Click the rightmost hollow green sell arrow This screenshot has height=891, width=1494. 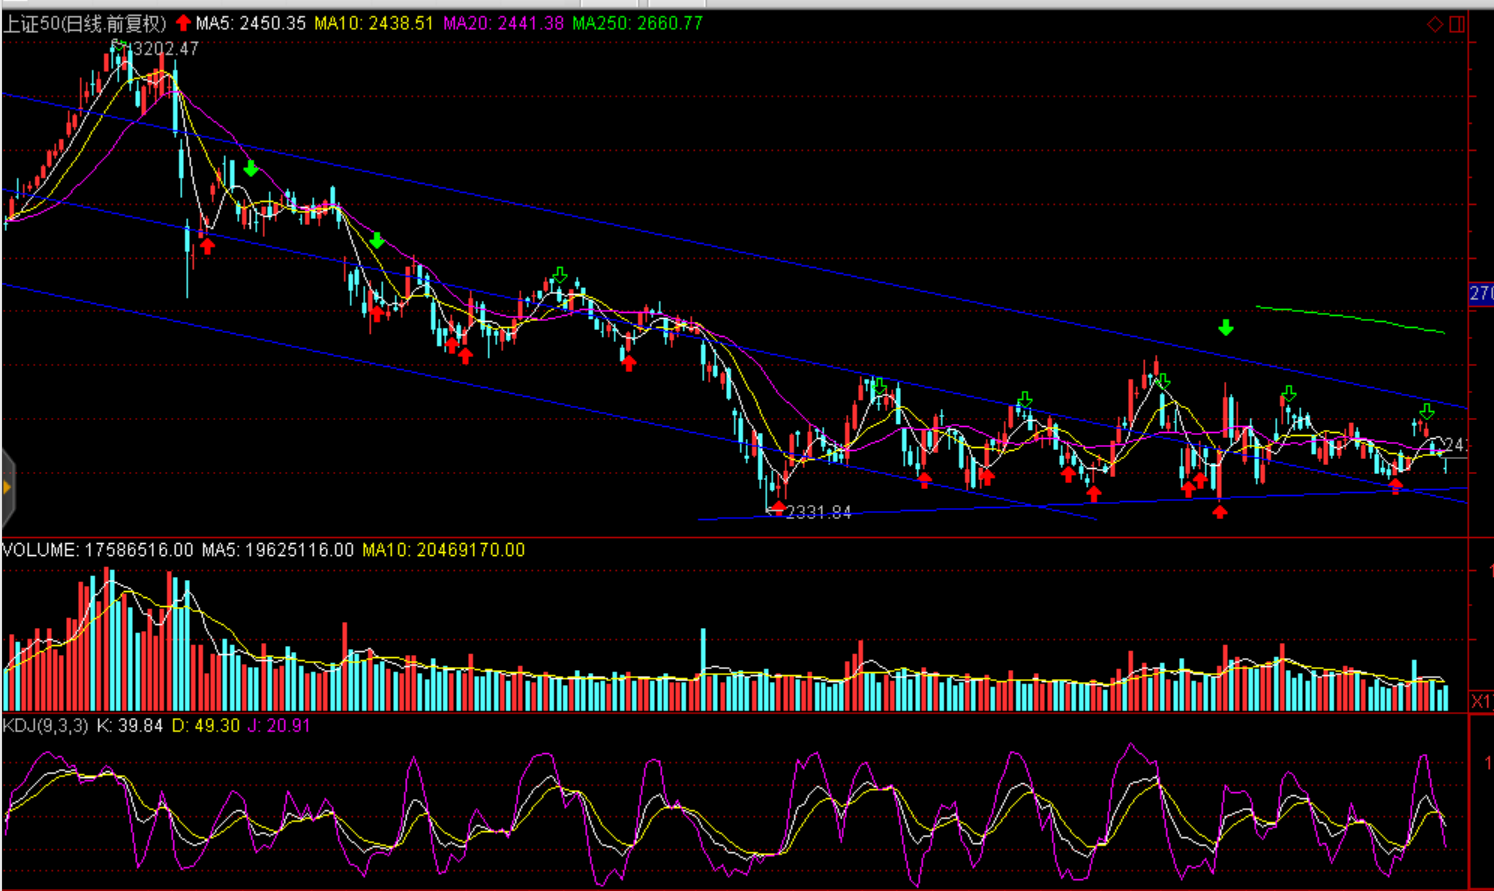click(x=1427, y=411)
